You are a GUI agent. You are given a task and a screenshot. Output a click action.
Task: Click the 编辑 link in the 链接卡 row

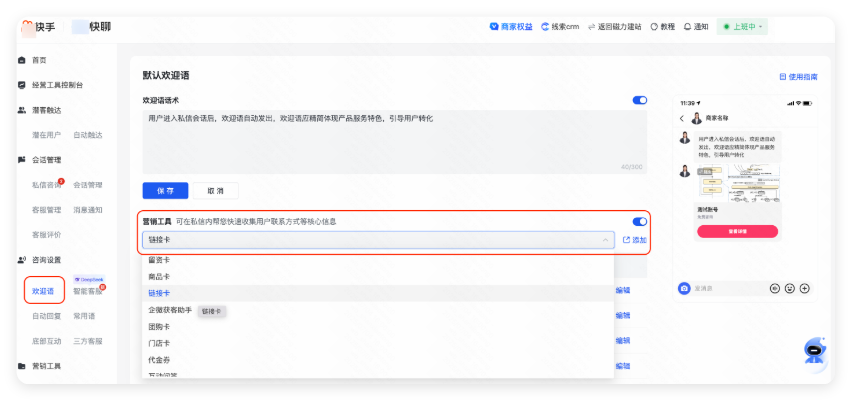pos(623,290)
